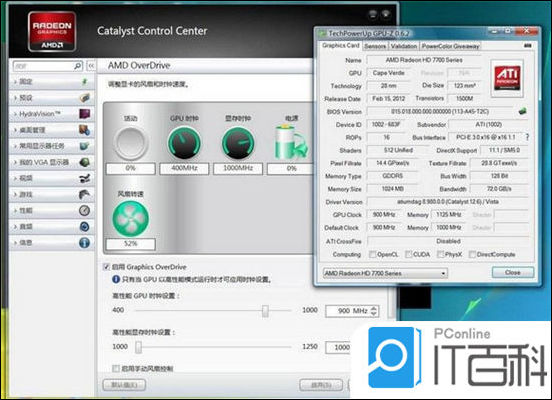Click the 我的 VGA 显示器 monitor icon
552x400 pixels.
tap(84, 162)
